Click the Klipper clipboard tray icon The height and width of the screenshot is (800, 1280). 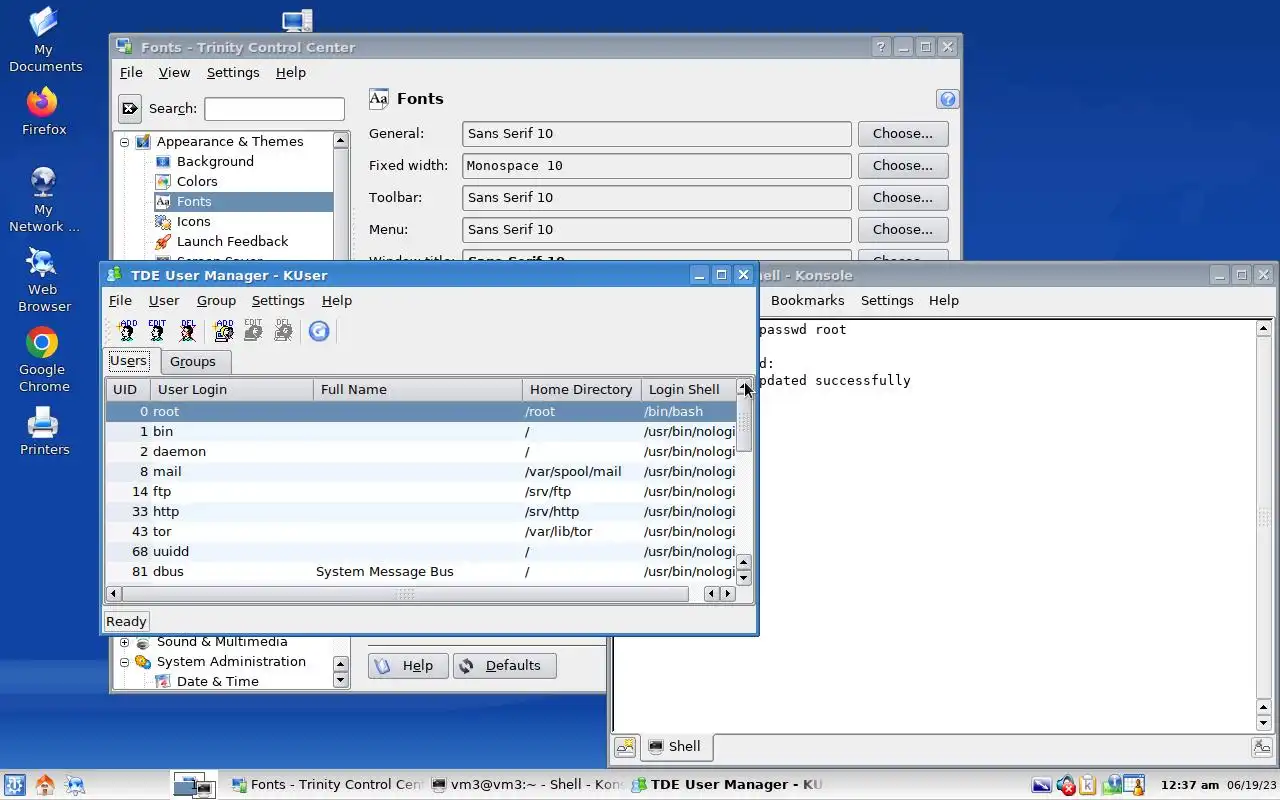(1087, 785)
